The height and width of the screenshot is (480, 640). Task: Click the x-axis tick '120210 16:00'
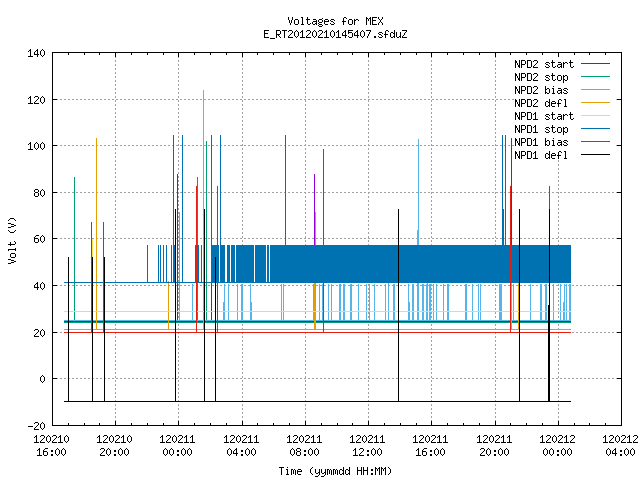coord(51,446)
